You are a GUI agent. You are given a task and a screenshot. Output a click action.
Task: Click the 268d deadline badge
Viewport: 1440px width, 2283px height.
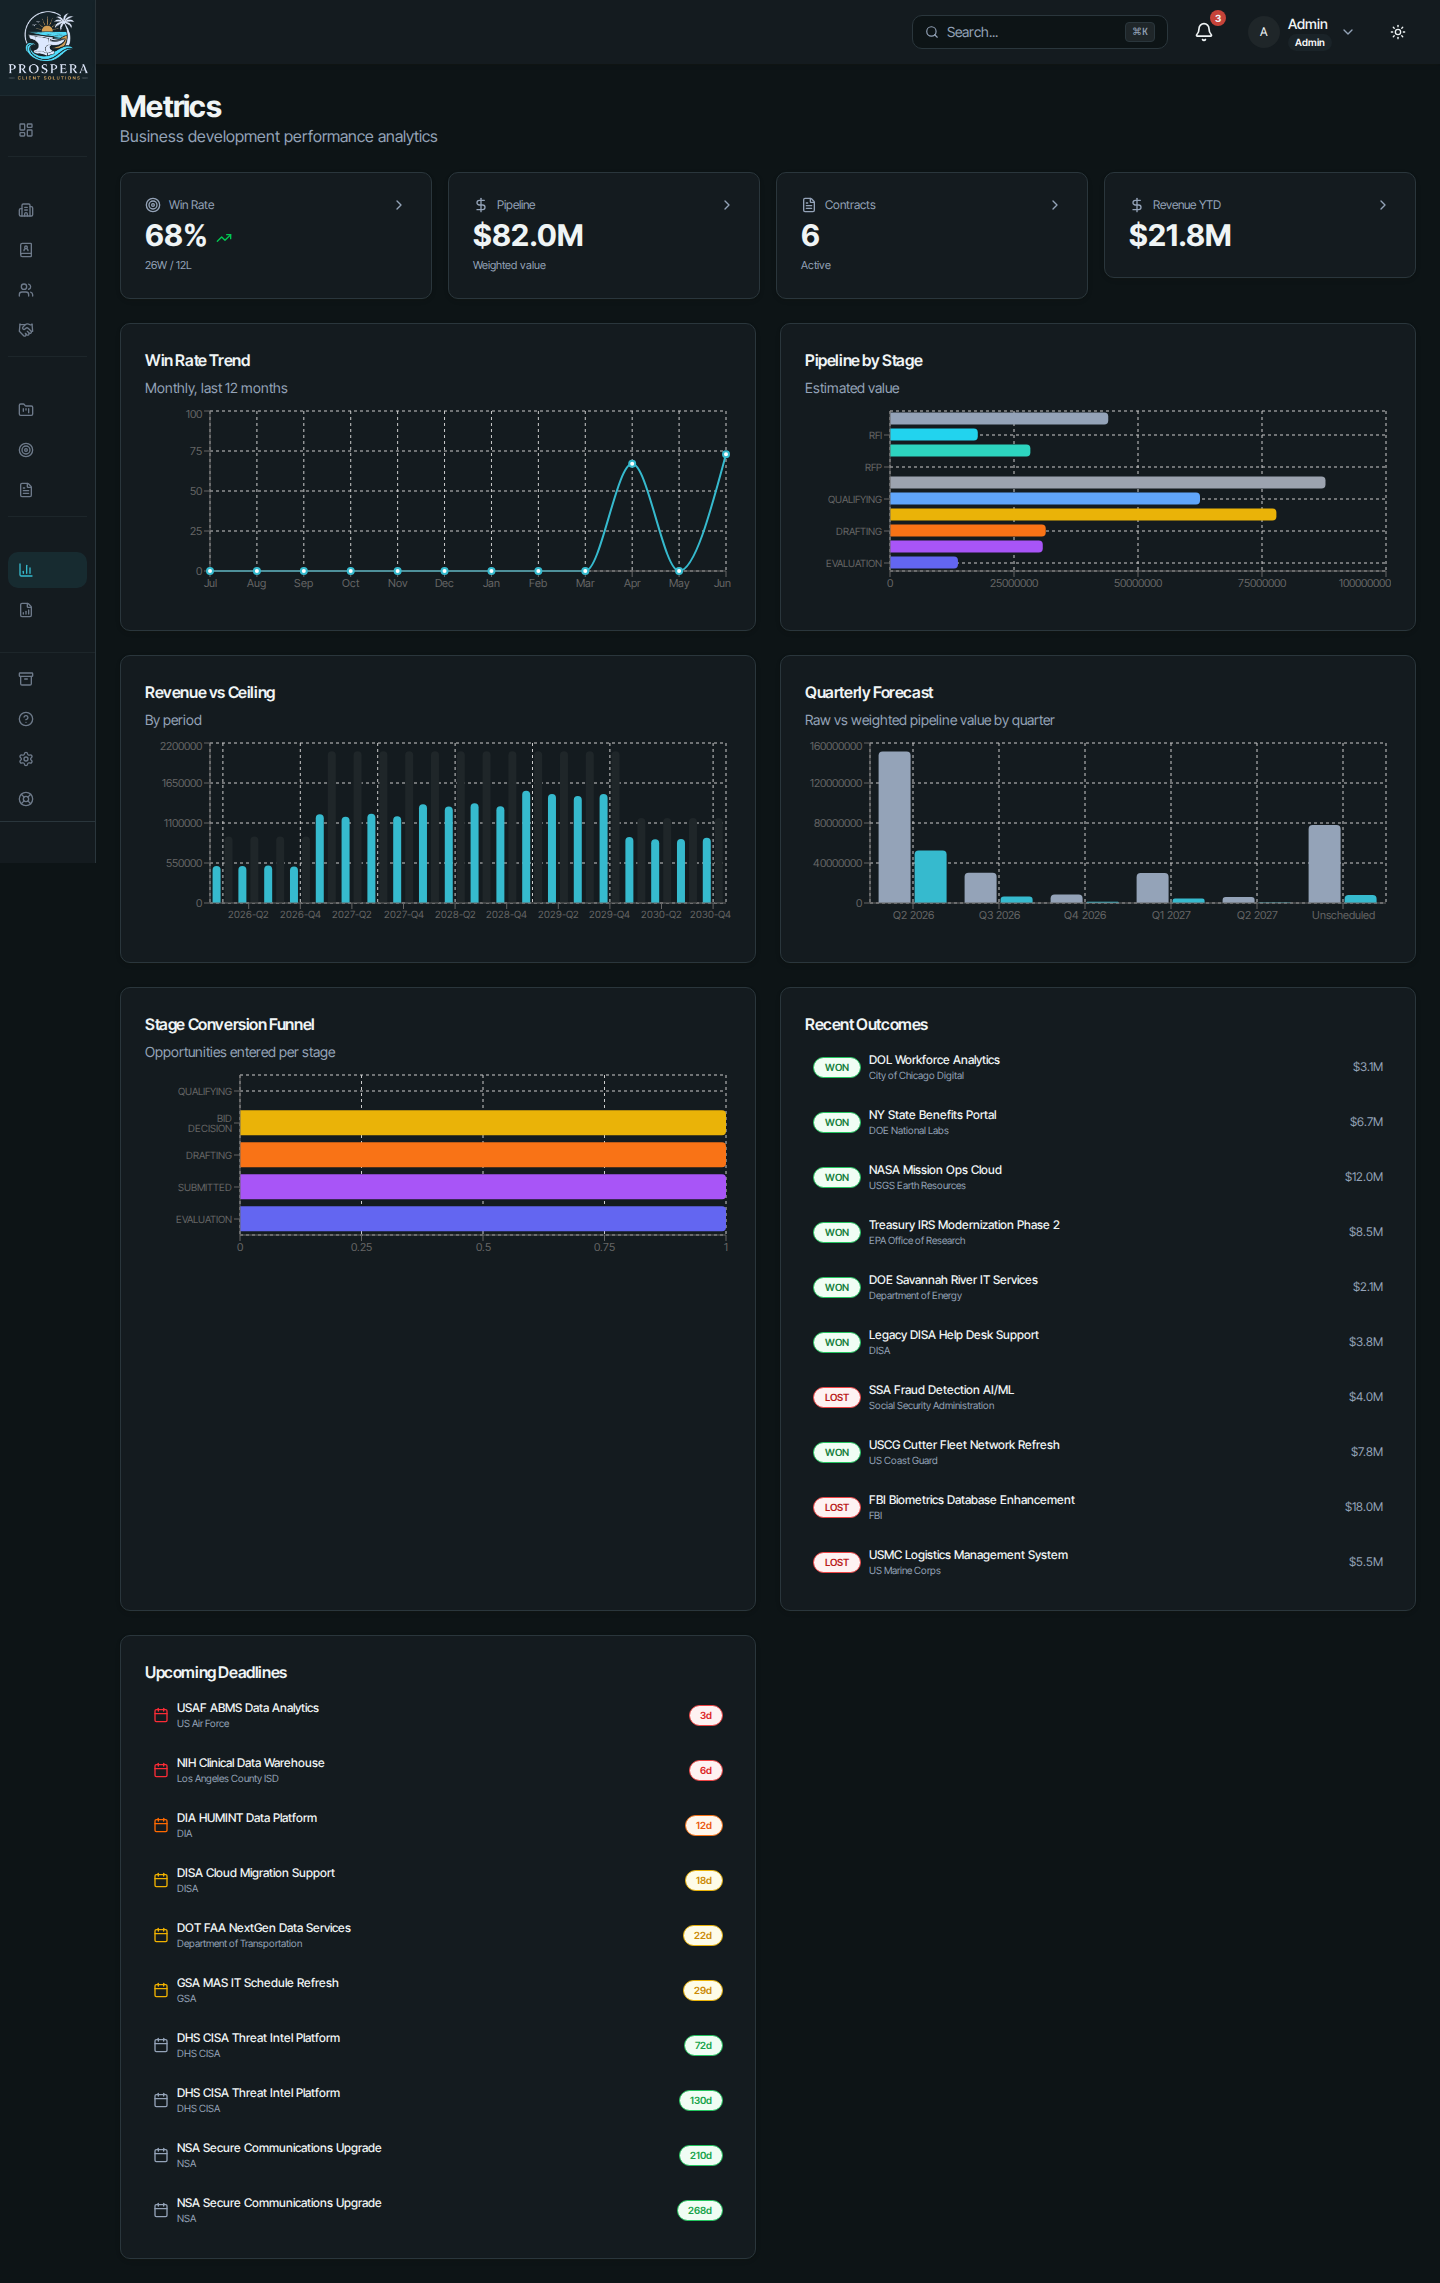click(x=700, y=2210)
